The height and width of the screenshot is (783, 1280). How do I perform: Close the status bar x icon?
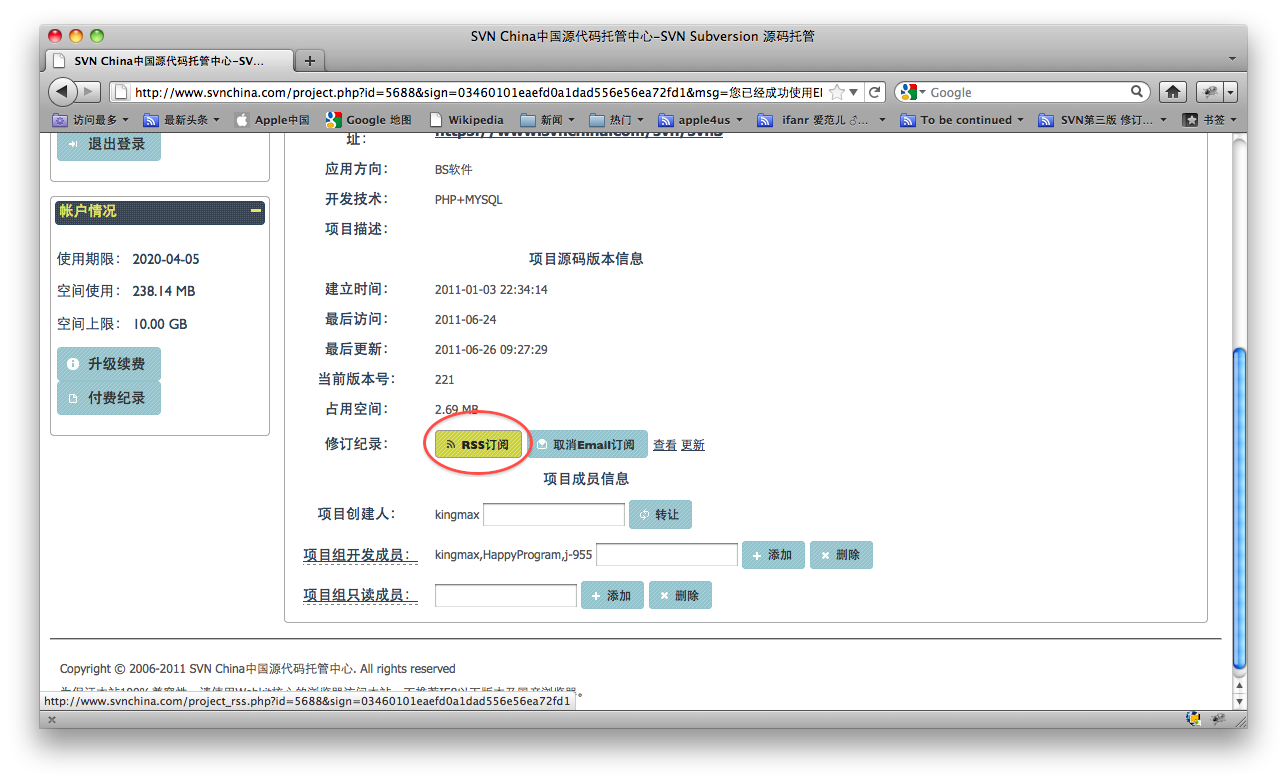[52, 719]
